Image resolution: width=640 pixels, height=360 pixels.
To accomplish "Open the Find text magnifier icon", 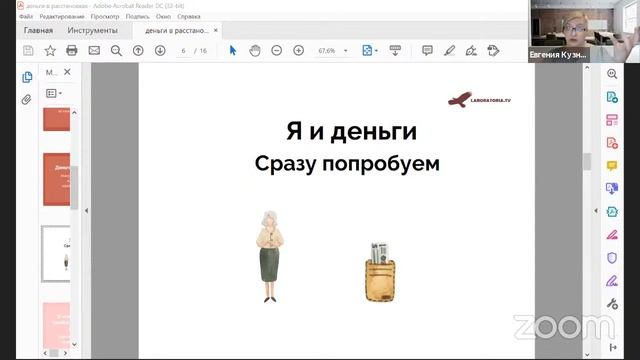I will tap(116, 51).
